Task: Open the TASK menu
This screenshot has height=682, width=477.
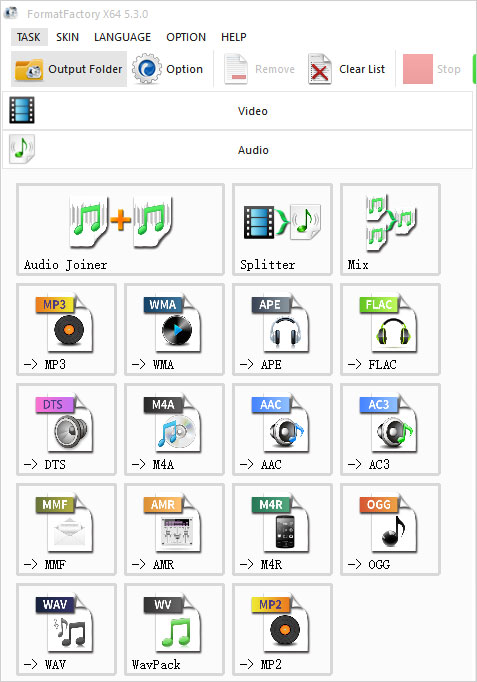Action: pos(29,37)
